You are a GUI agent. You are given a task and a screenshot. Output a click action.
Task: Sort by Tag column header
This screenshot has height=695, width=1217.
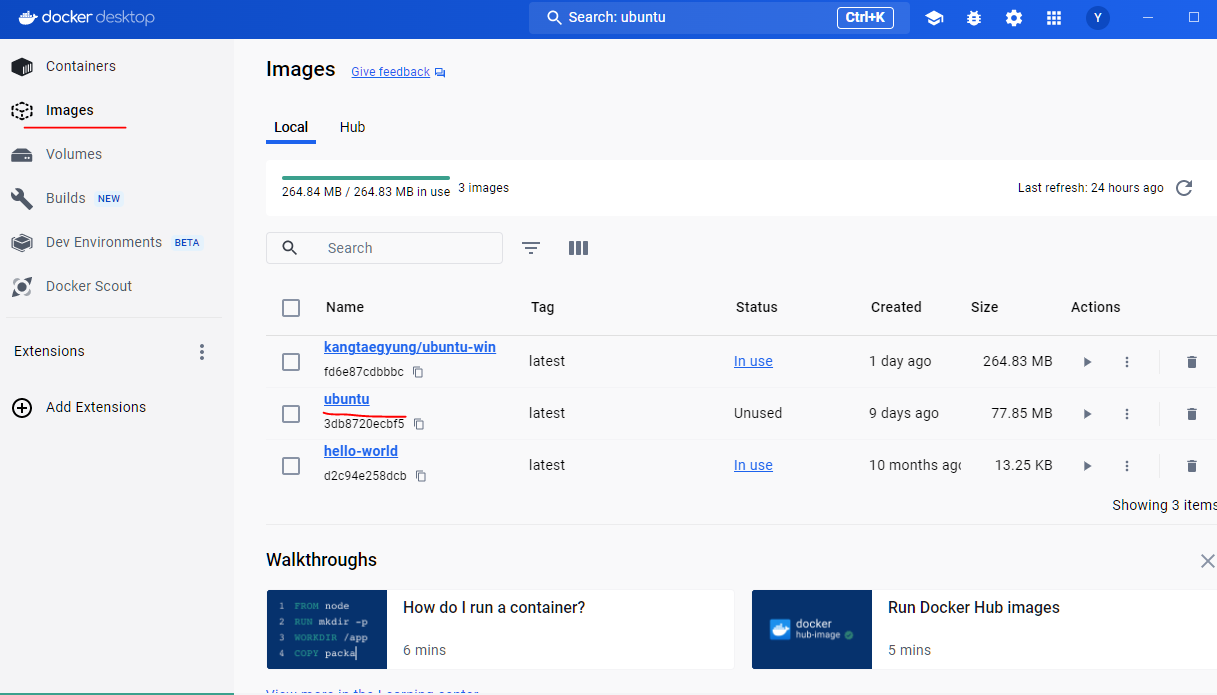542,307
